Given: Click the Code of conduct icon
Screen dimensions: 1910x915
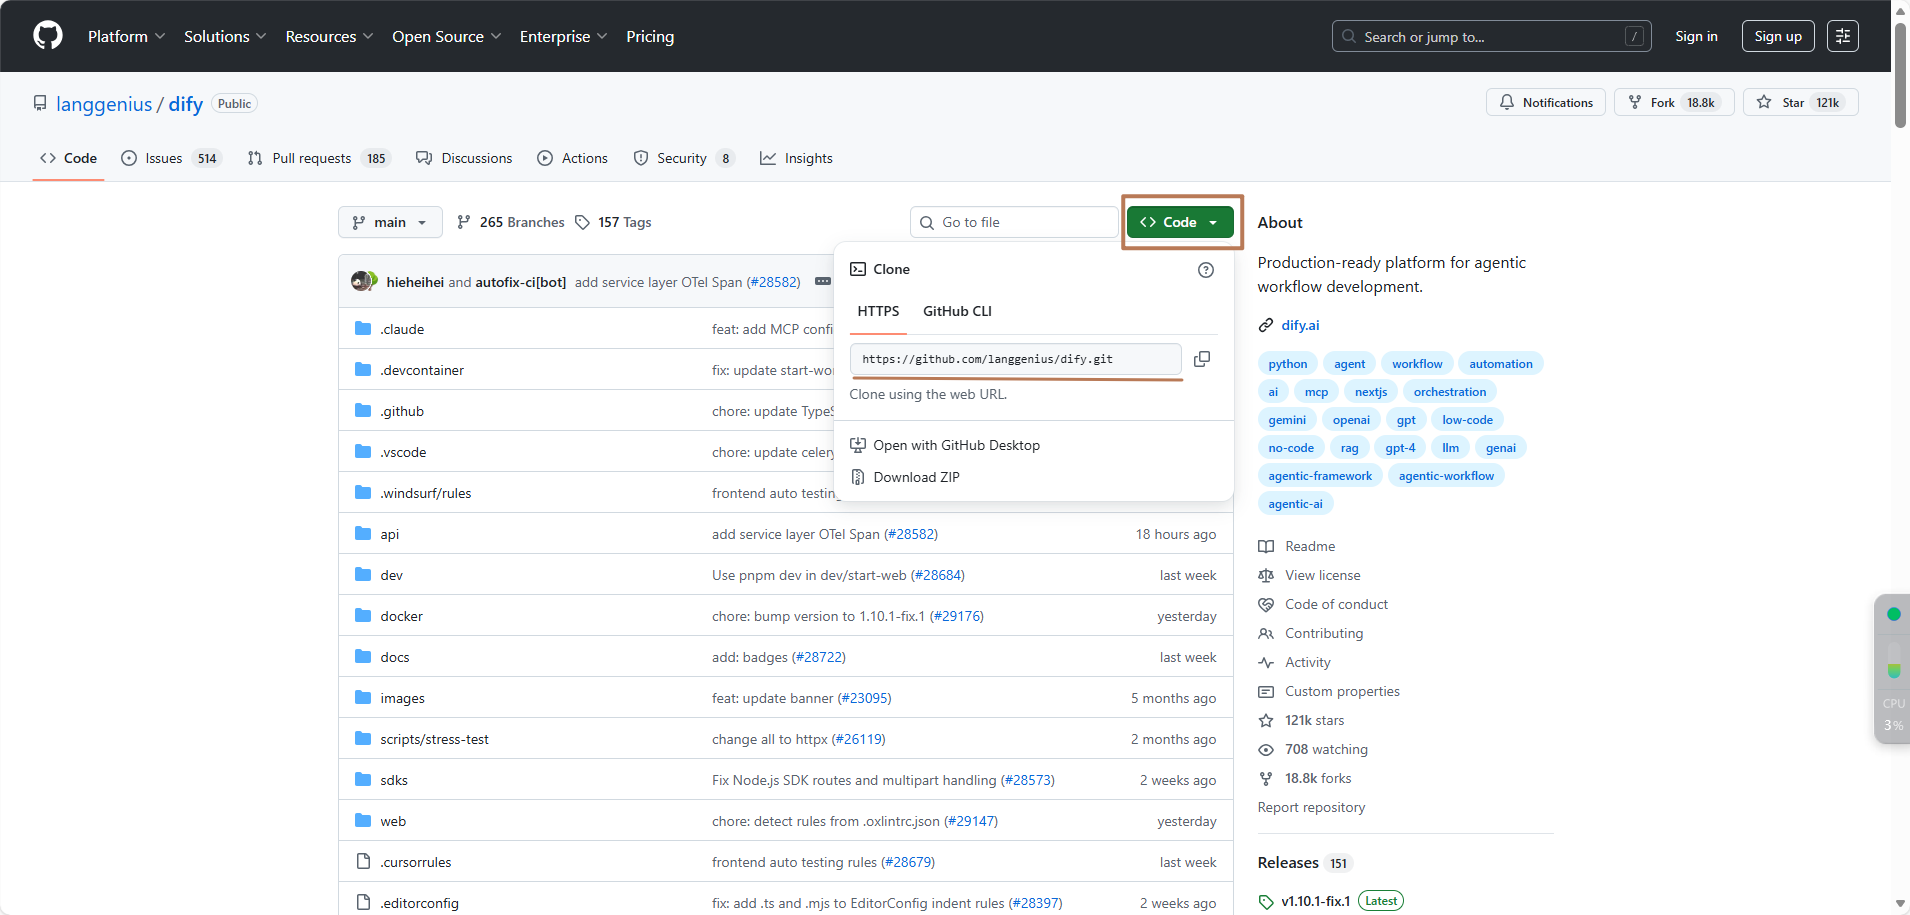Looking at the screenshot, I should [x=1266, y=604].
